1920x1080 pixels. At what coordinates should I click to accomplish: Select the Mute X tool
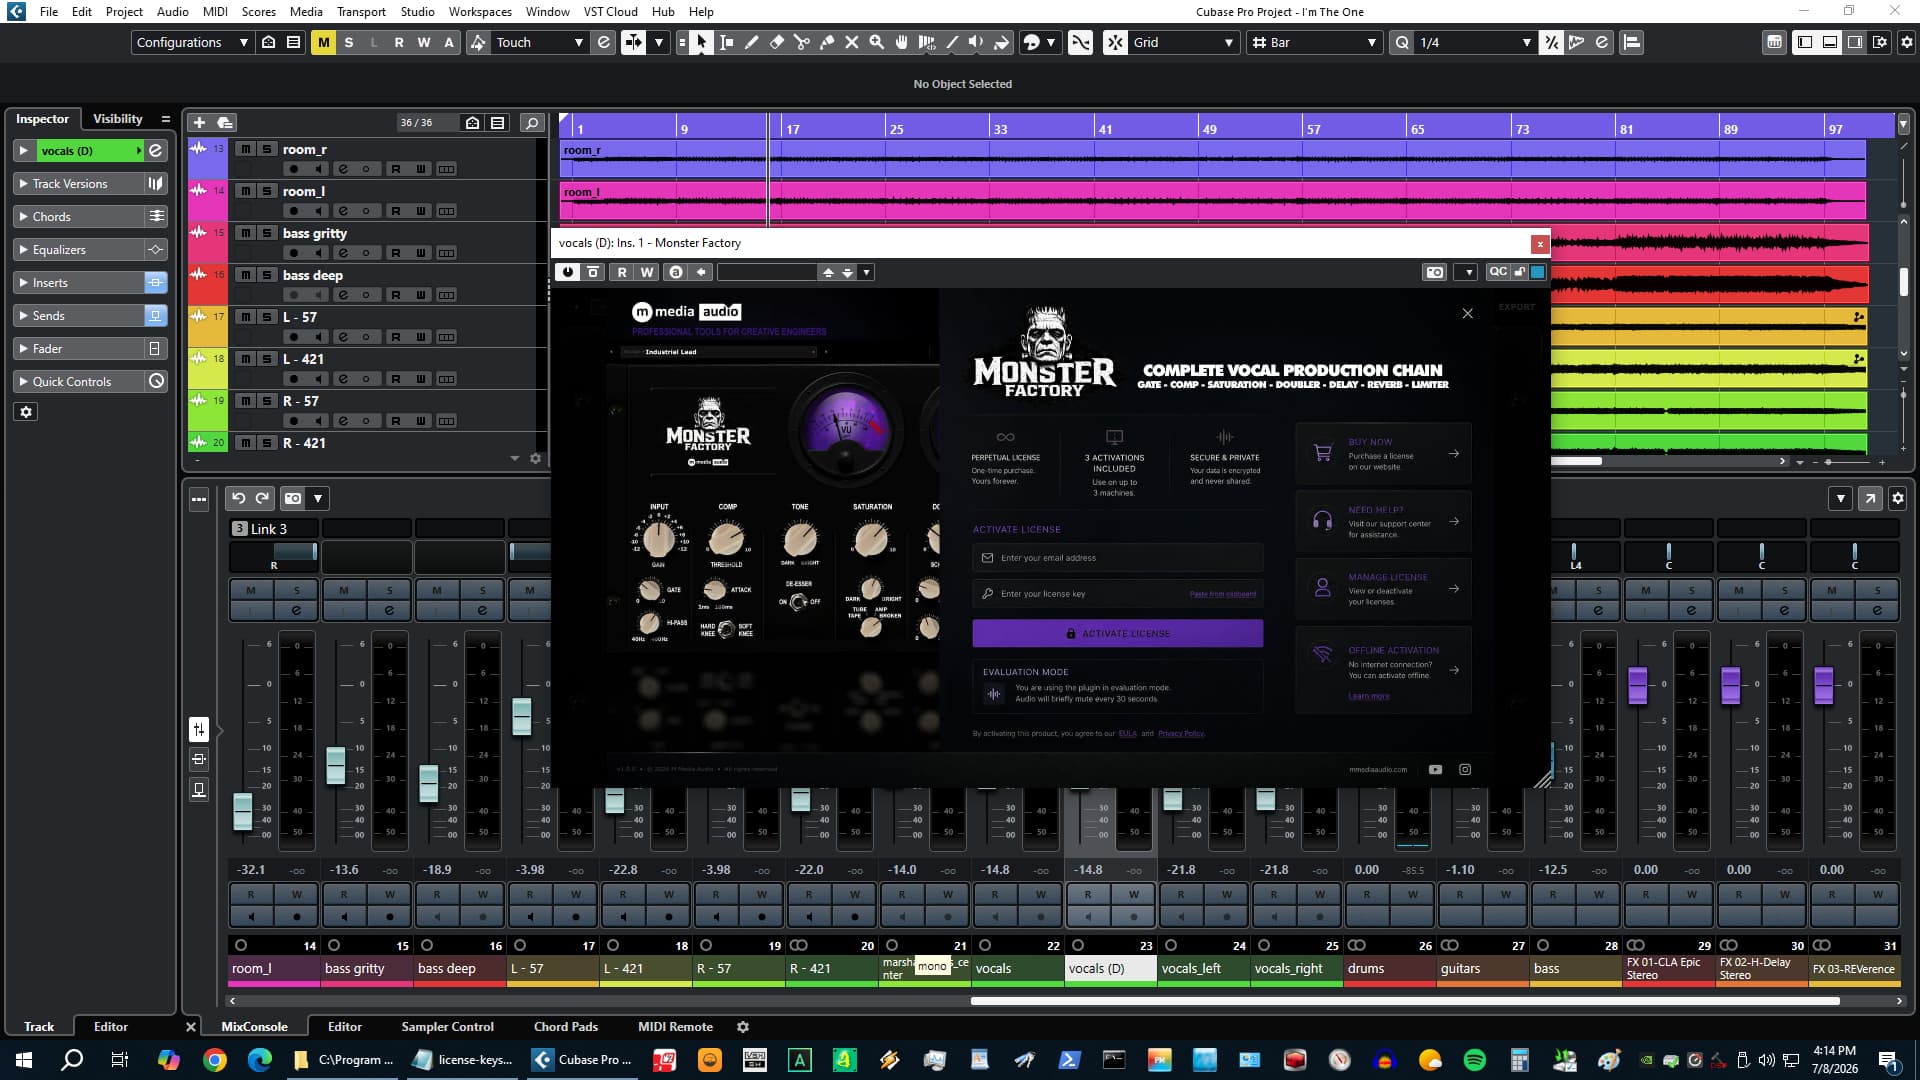click(x=852, y=42)
